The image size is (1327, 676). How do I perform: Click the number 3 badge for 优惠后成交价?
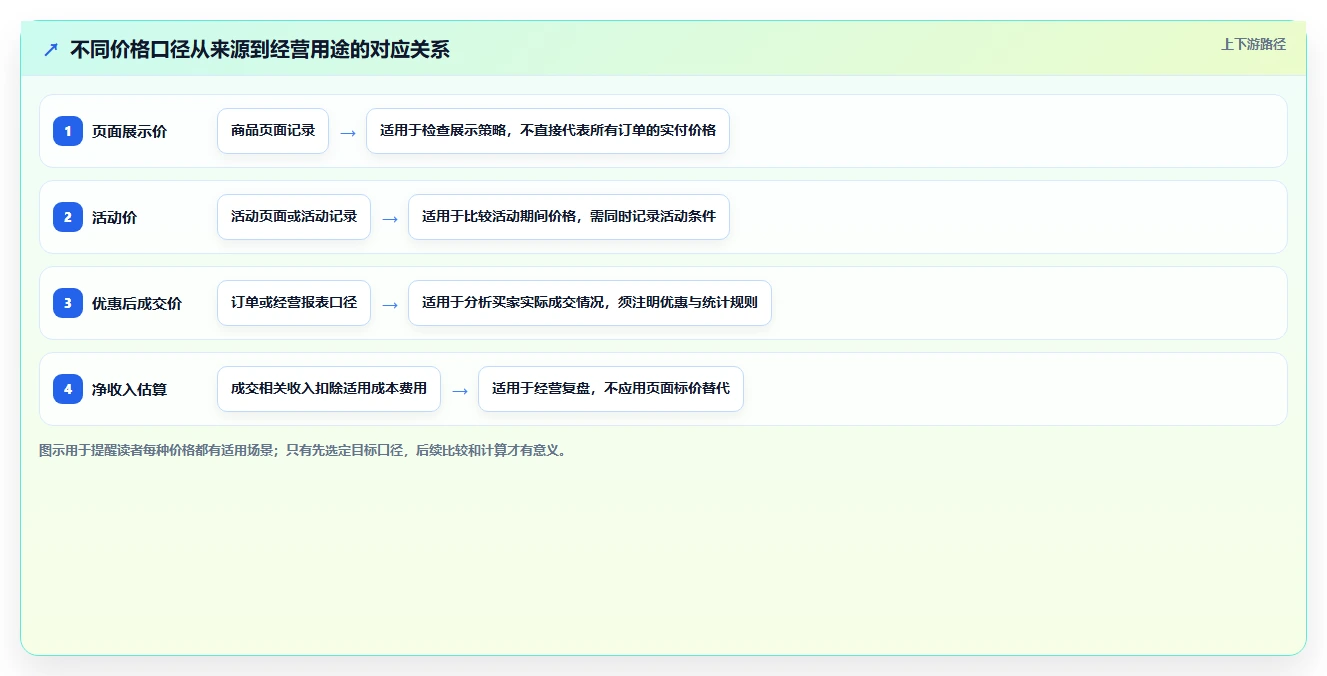coord(68,303)
